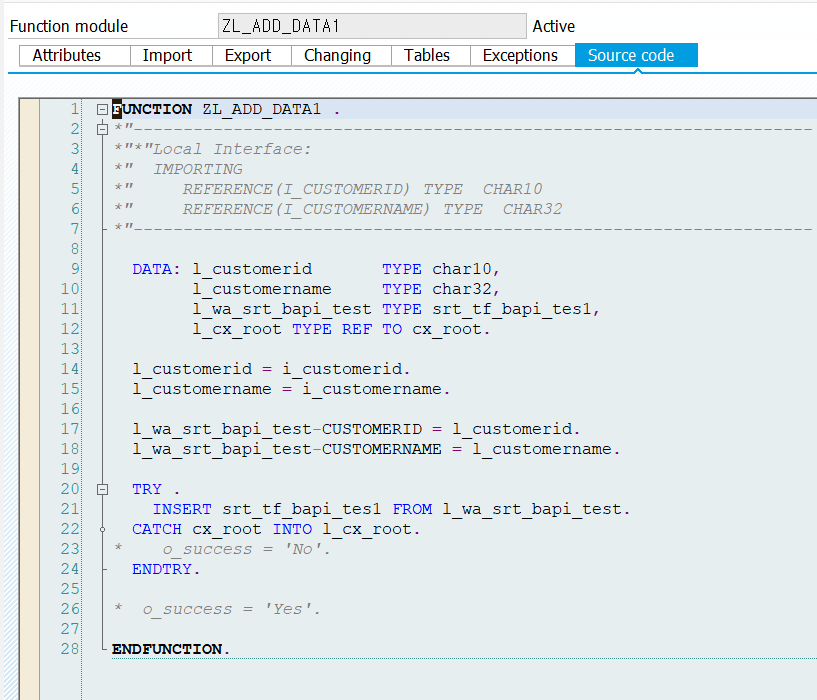This screenshot has height=700, width=817.
Task: Open the Attributes tab
Action: click(x=67, y=56)
